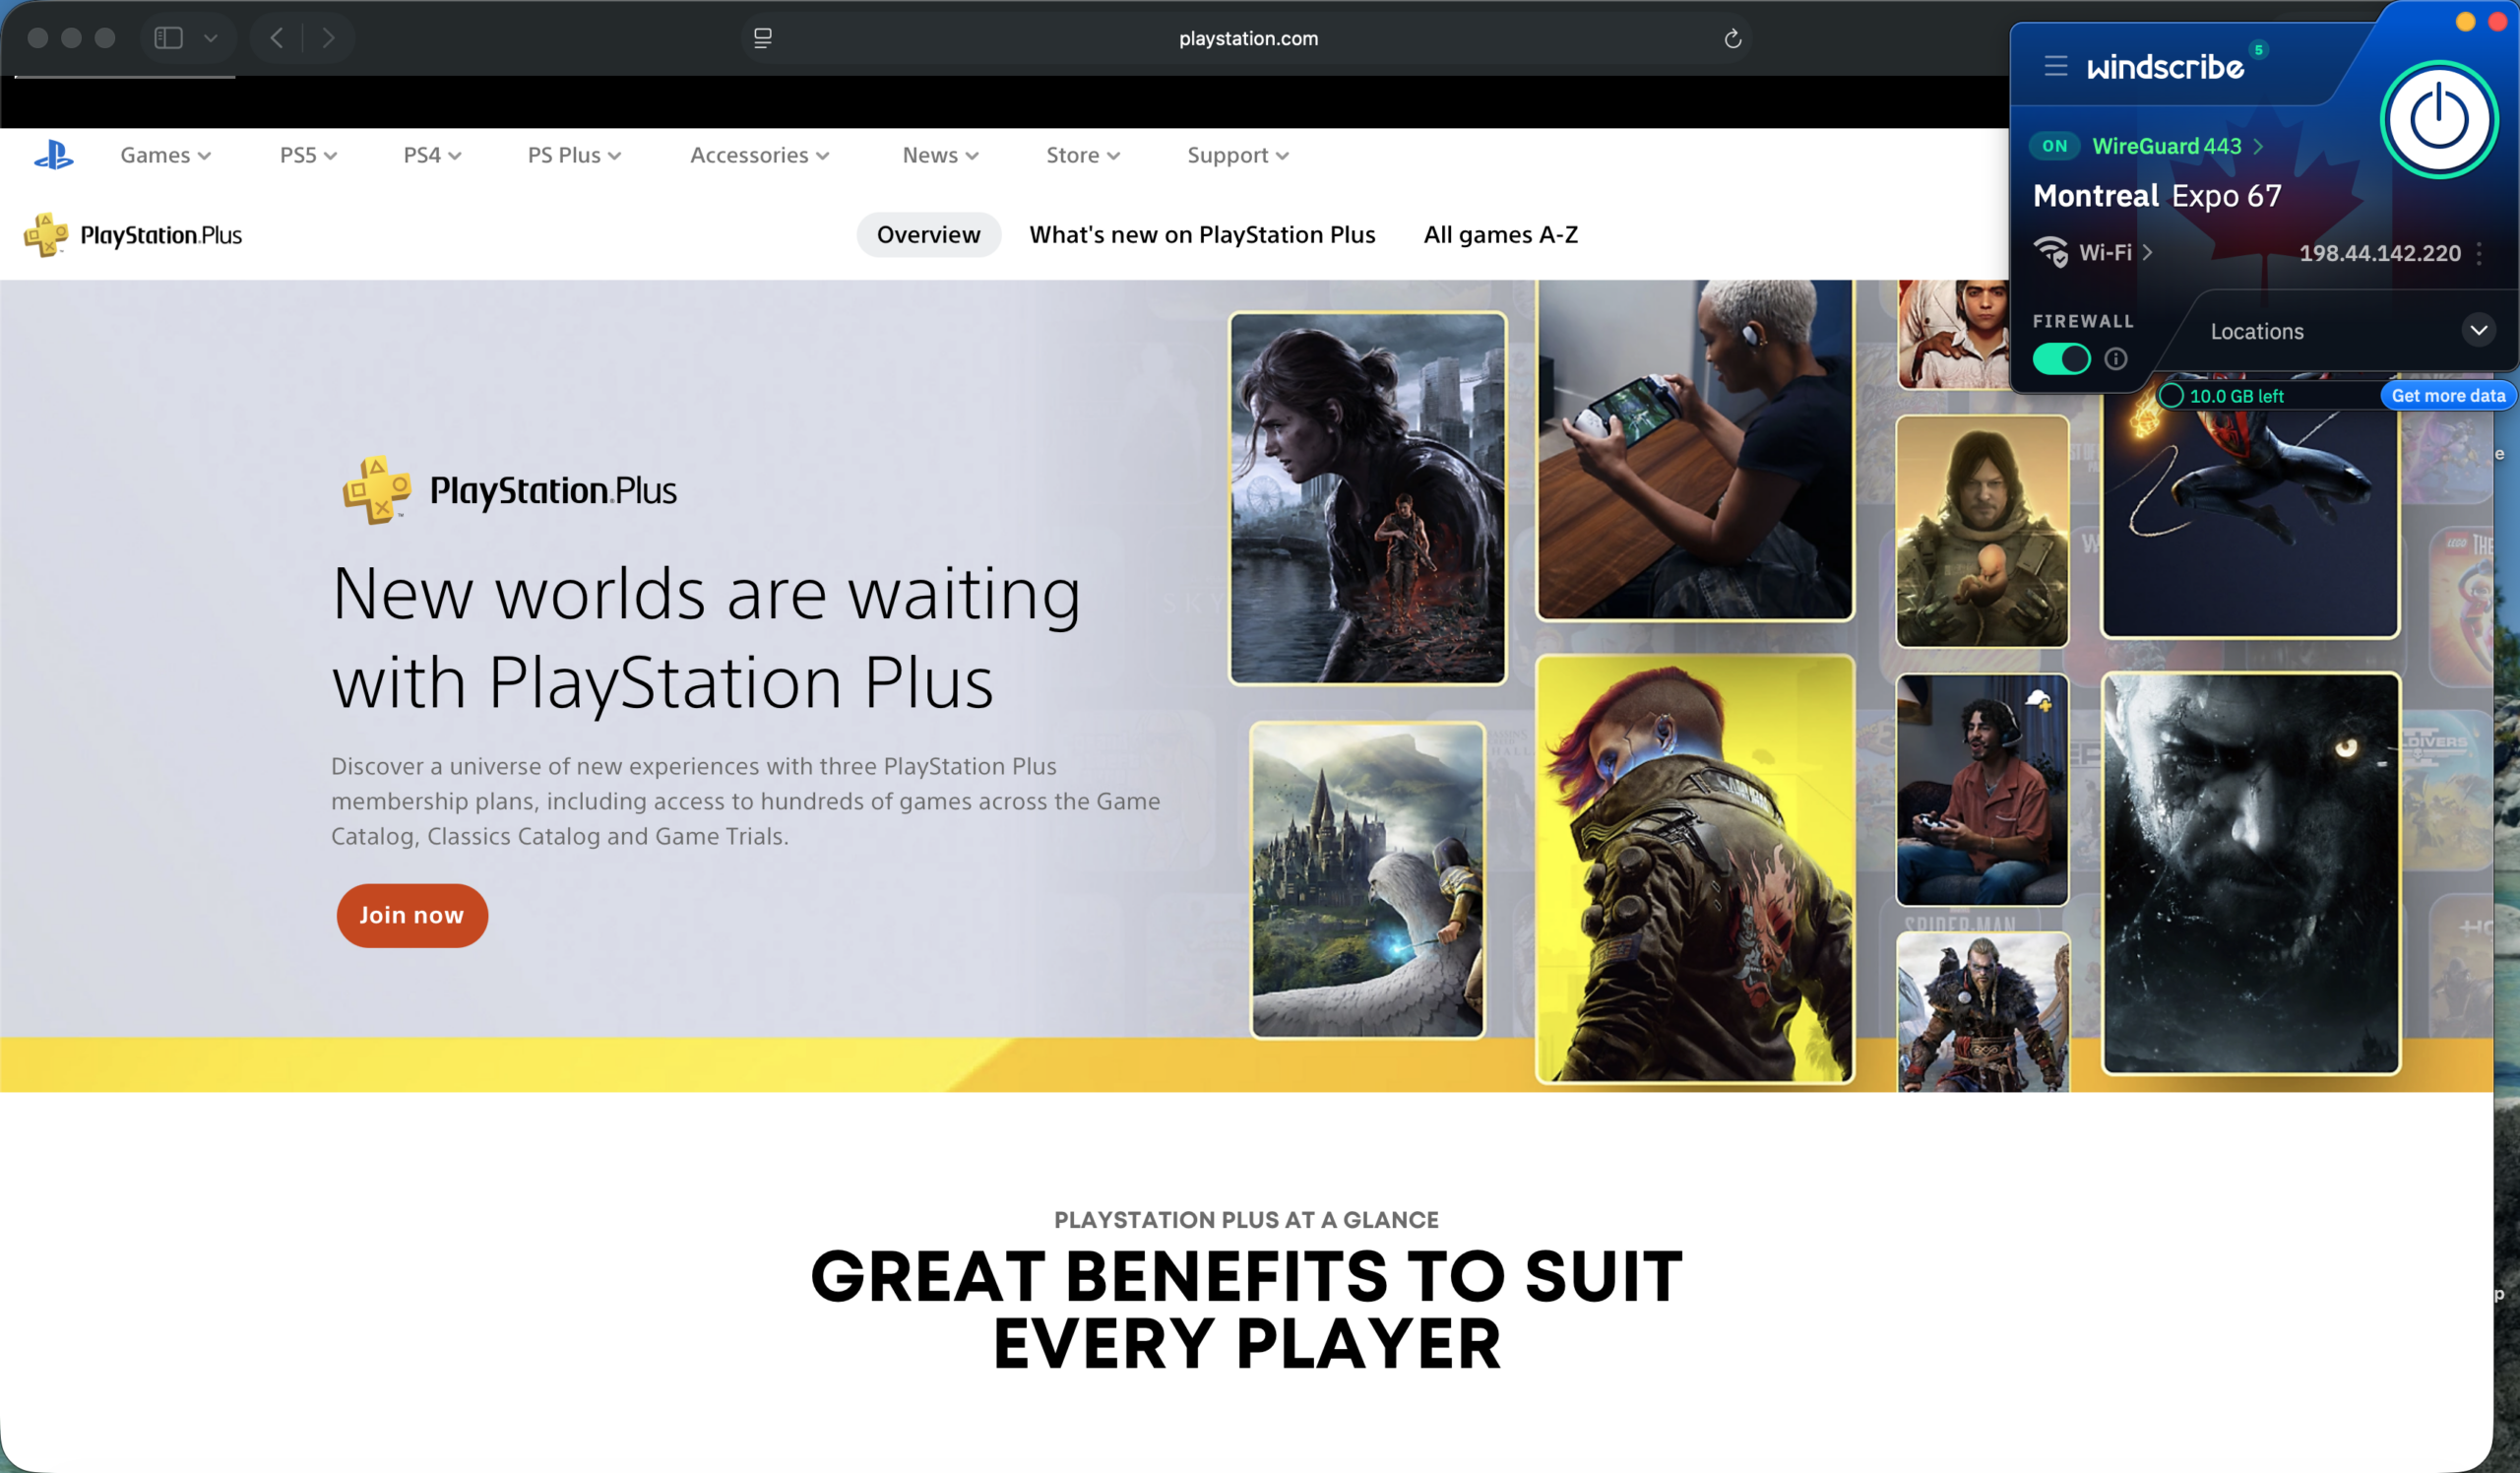Click the Windscribe Wi-Fi network icon
Screen dimensions: 2520x1473
[x=2051, y=252]
